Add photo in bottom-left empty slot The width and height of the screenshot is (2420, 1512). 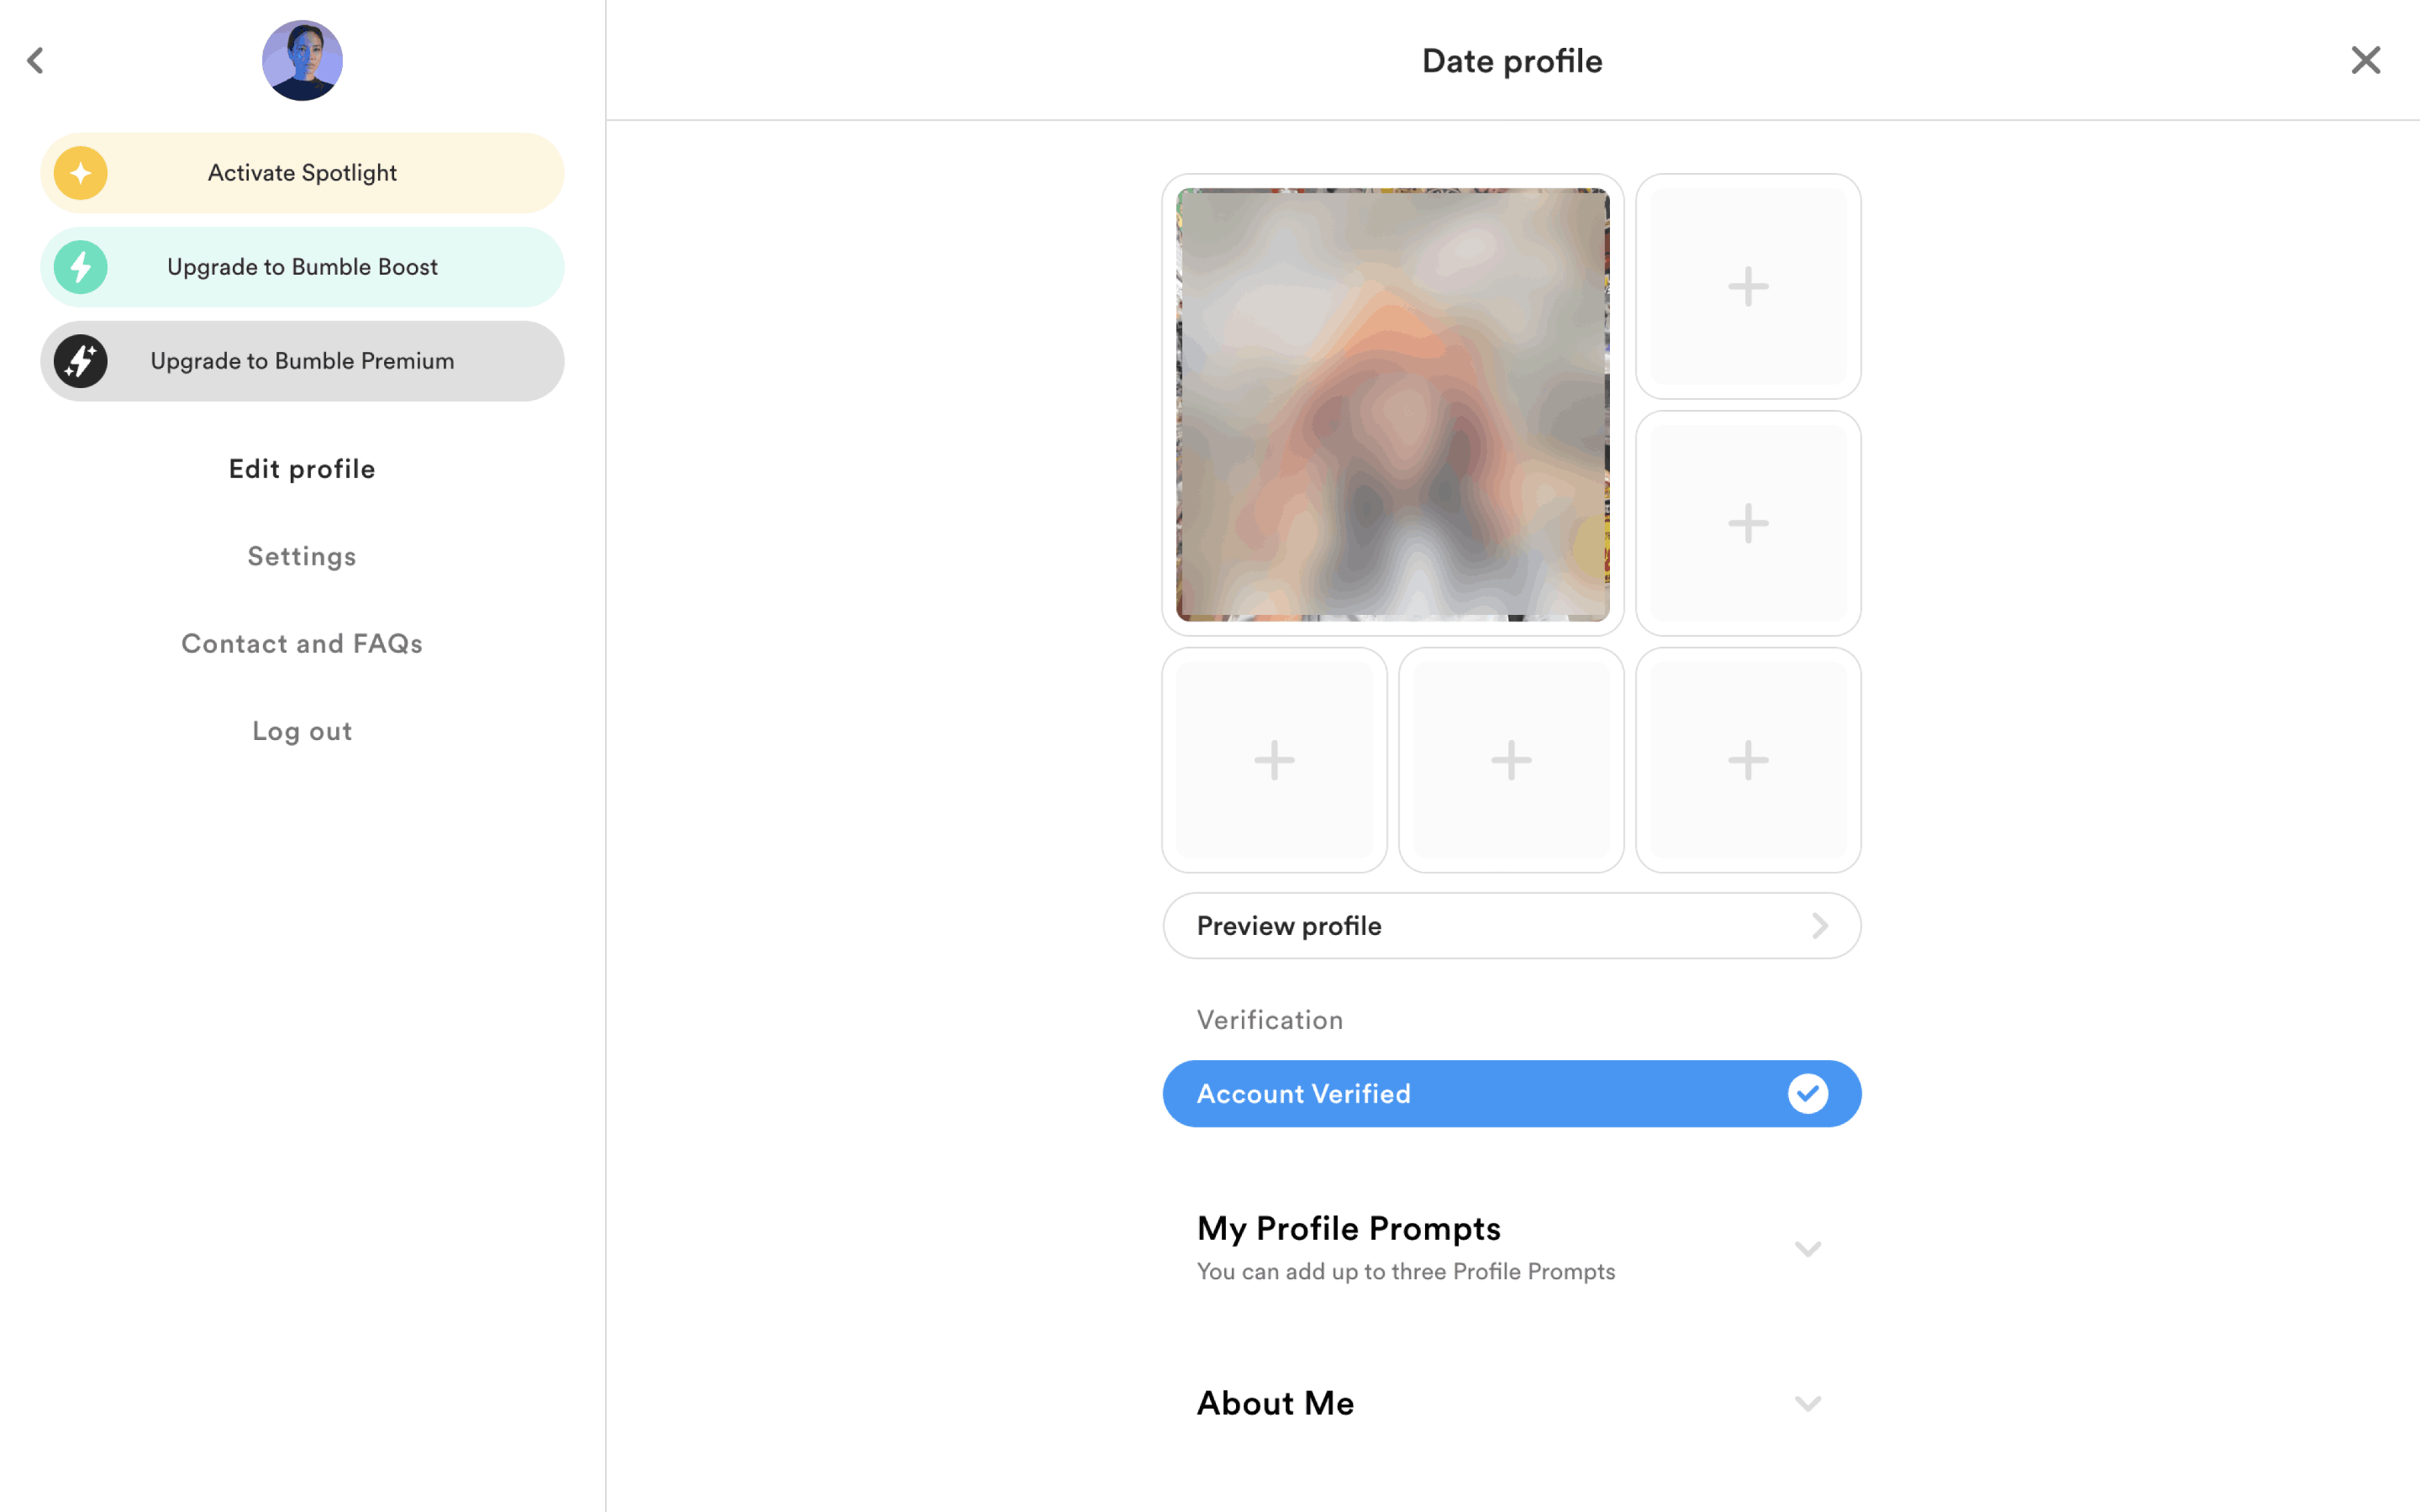[x=1274, y=760]
